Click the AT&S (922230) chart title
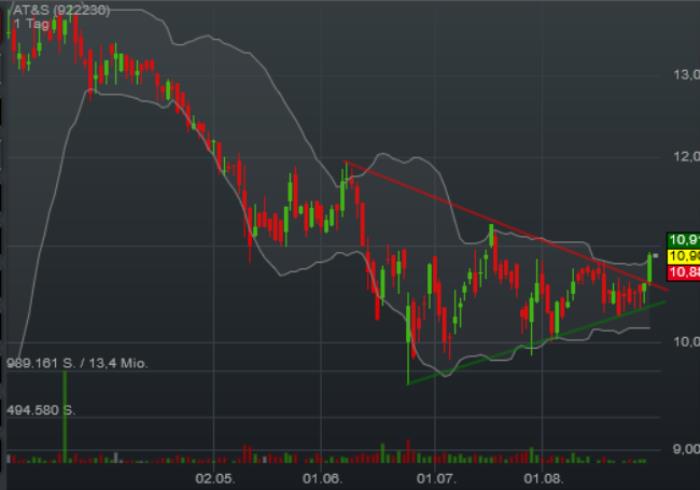700x490 pixels. click(x=62, y=10)
